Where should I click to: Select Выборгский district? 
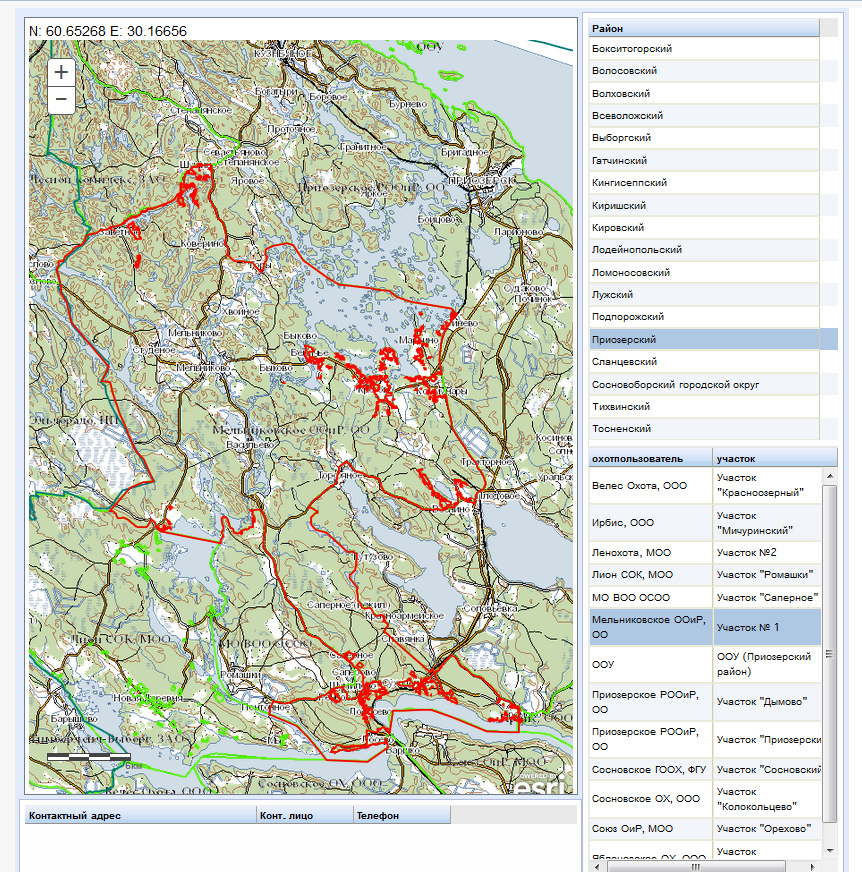[704, 138]
